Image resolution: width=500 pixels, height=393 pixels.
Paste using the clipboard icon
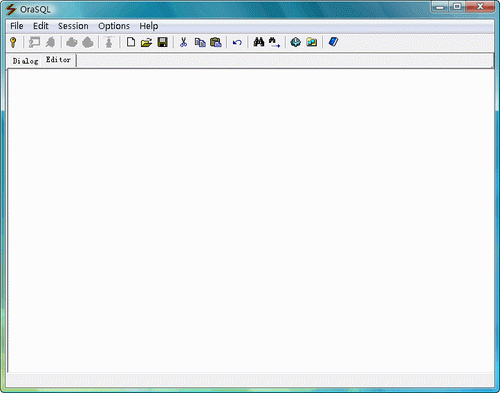(216, 42)
